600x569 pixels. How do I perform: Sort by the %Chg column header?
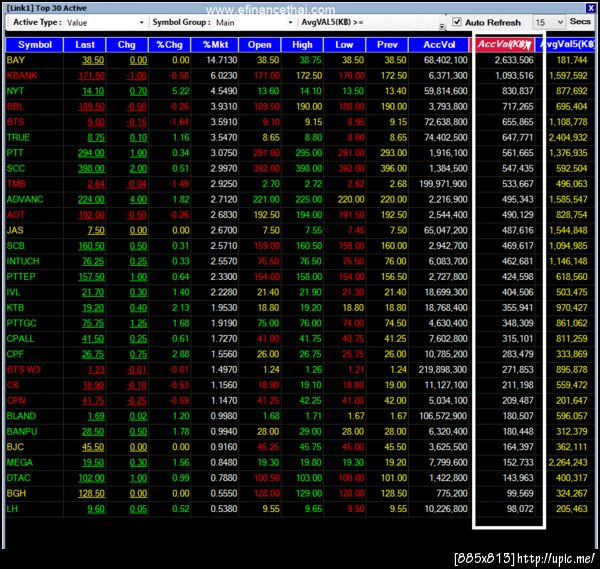(169, 45)
